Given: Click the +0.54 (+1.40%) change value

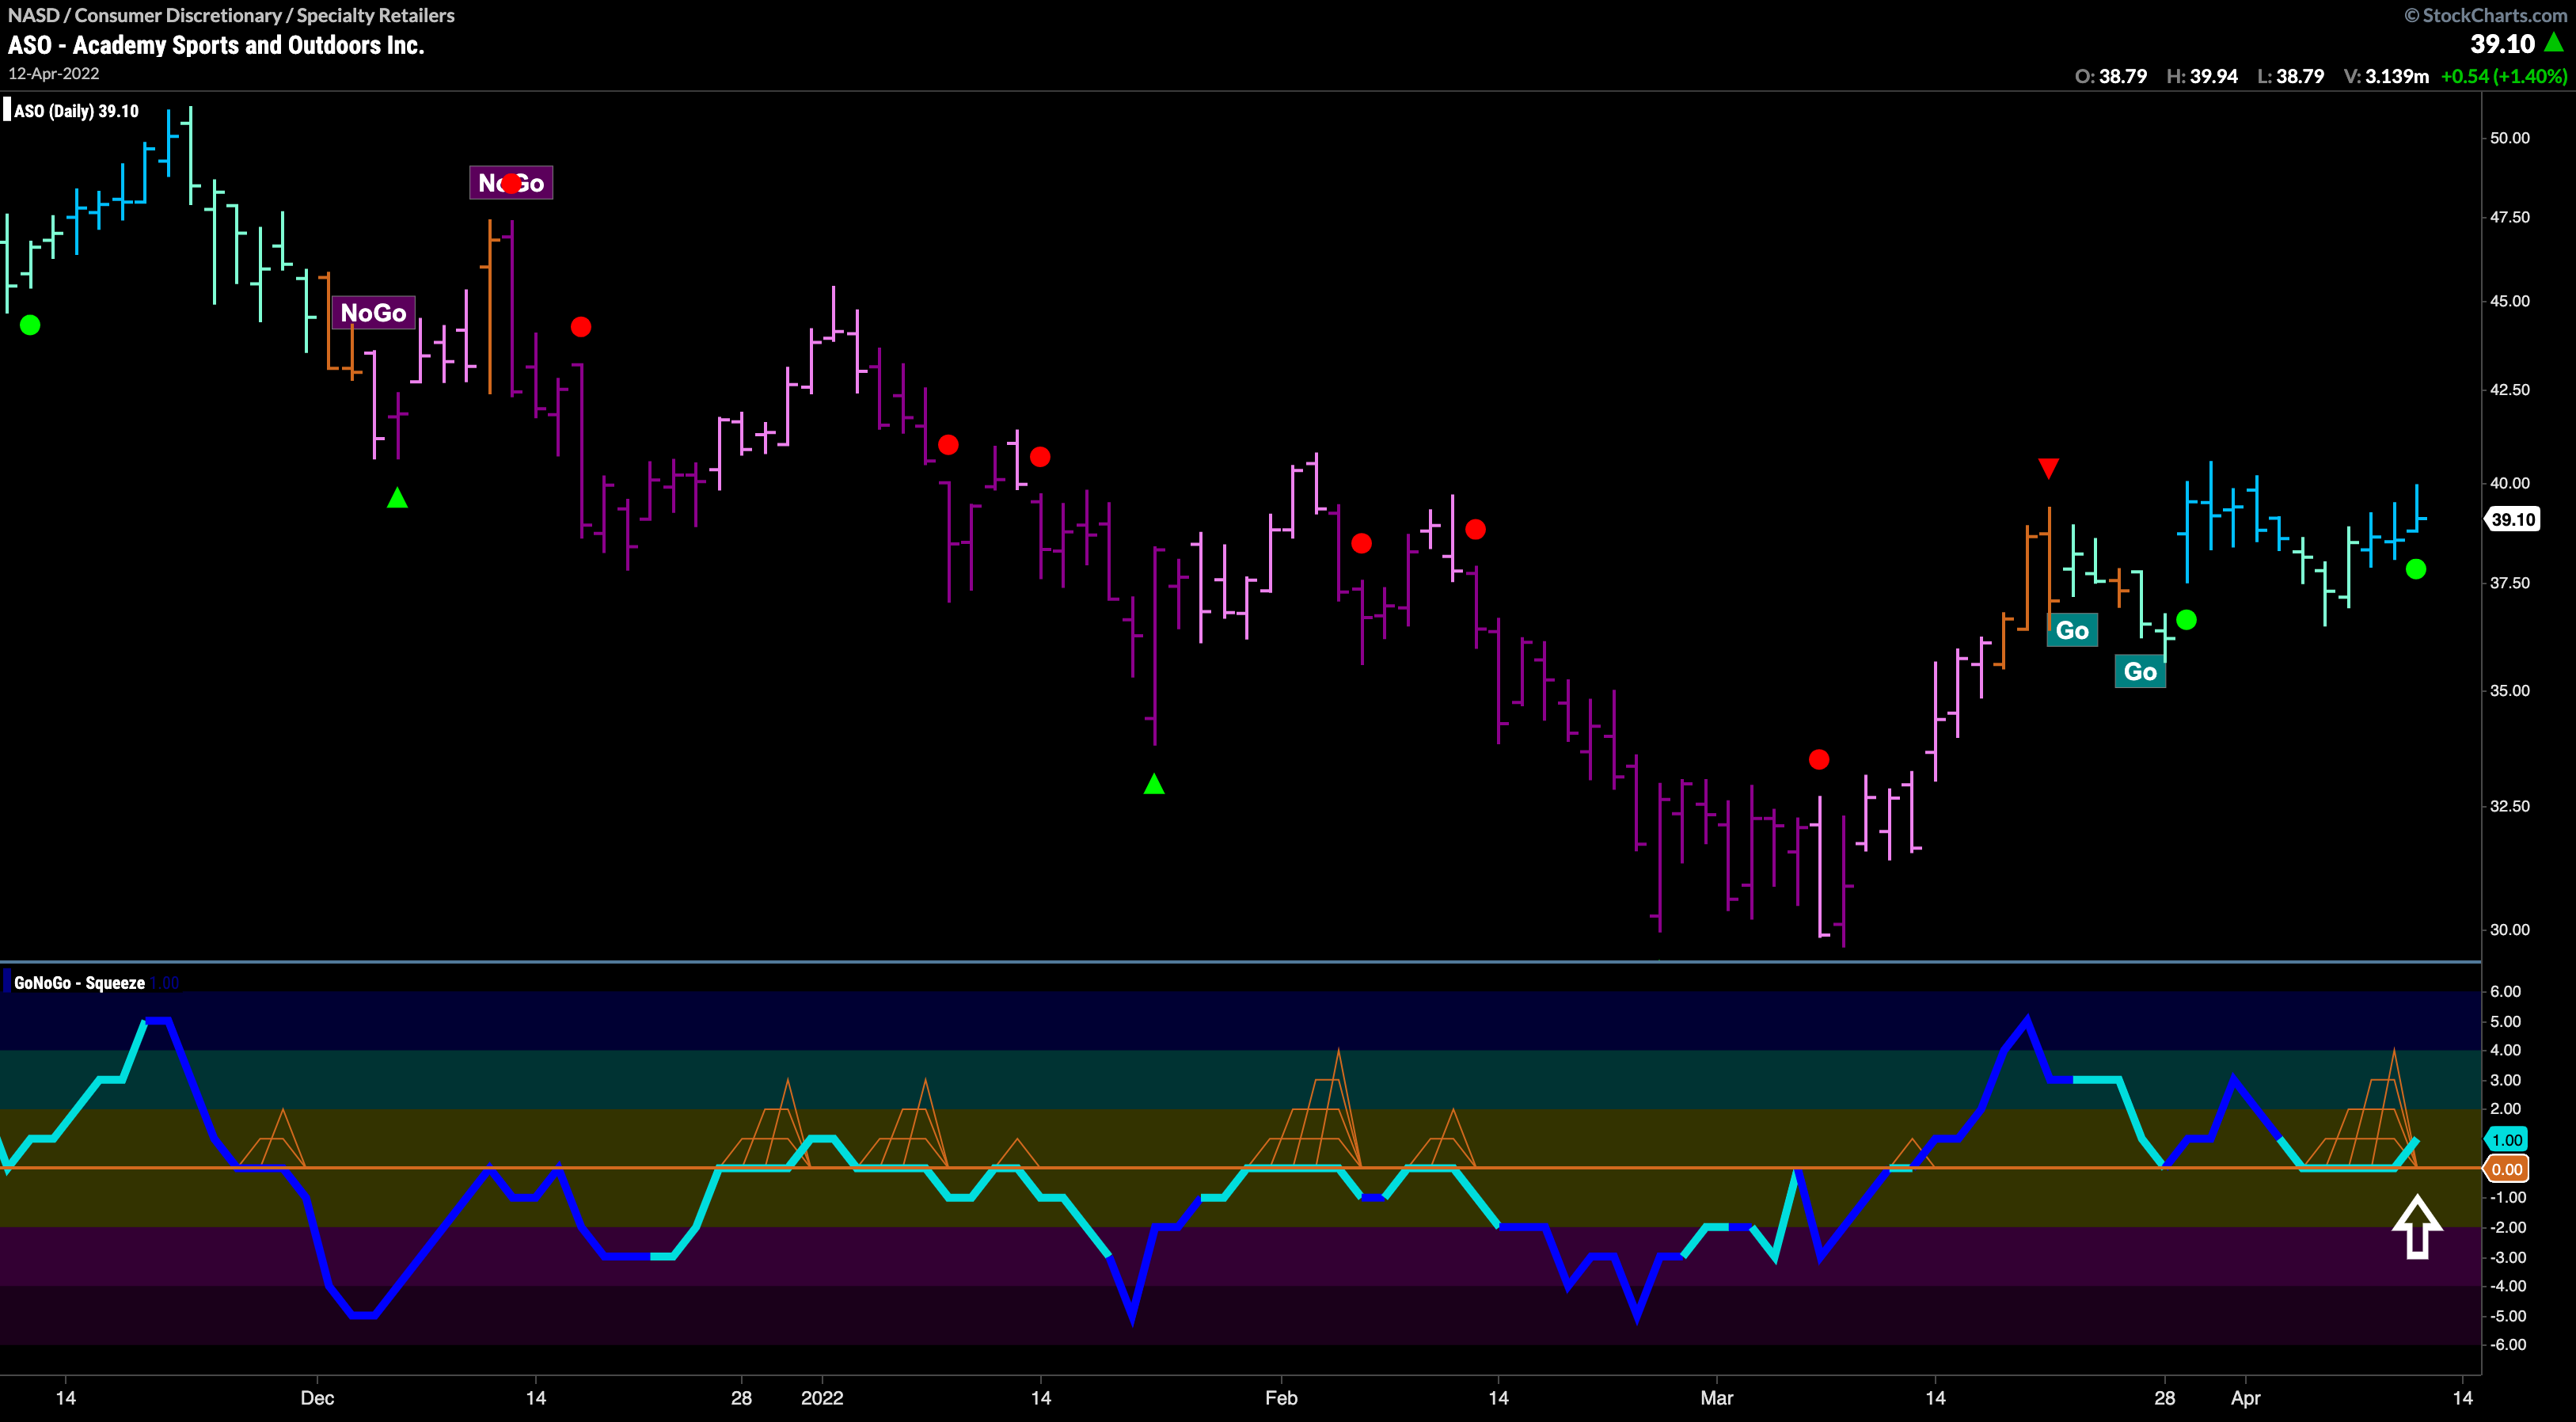Looking at the screenshot, I should [2504, 76].
